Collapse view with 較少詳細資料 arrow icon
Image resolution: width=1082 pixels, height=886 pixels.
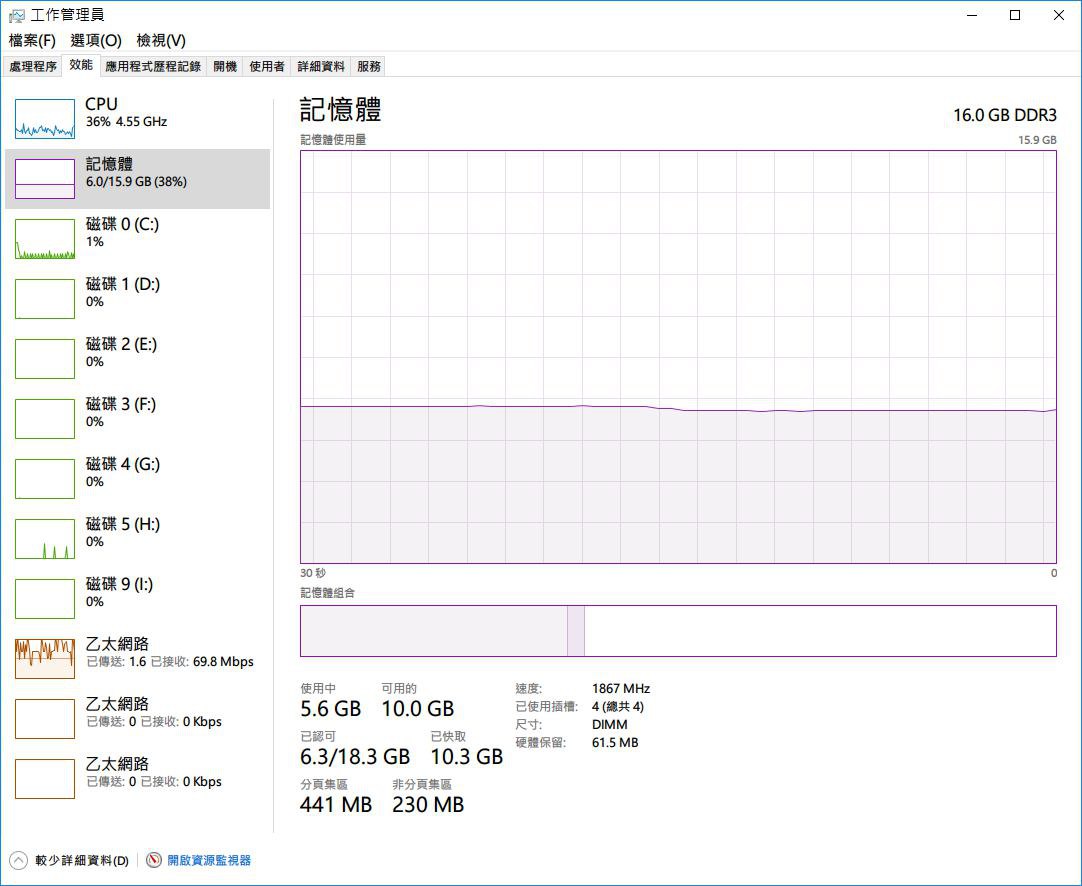coord(19,860)
